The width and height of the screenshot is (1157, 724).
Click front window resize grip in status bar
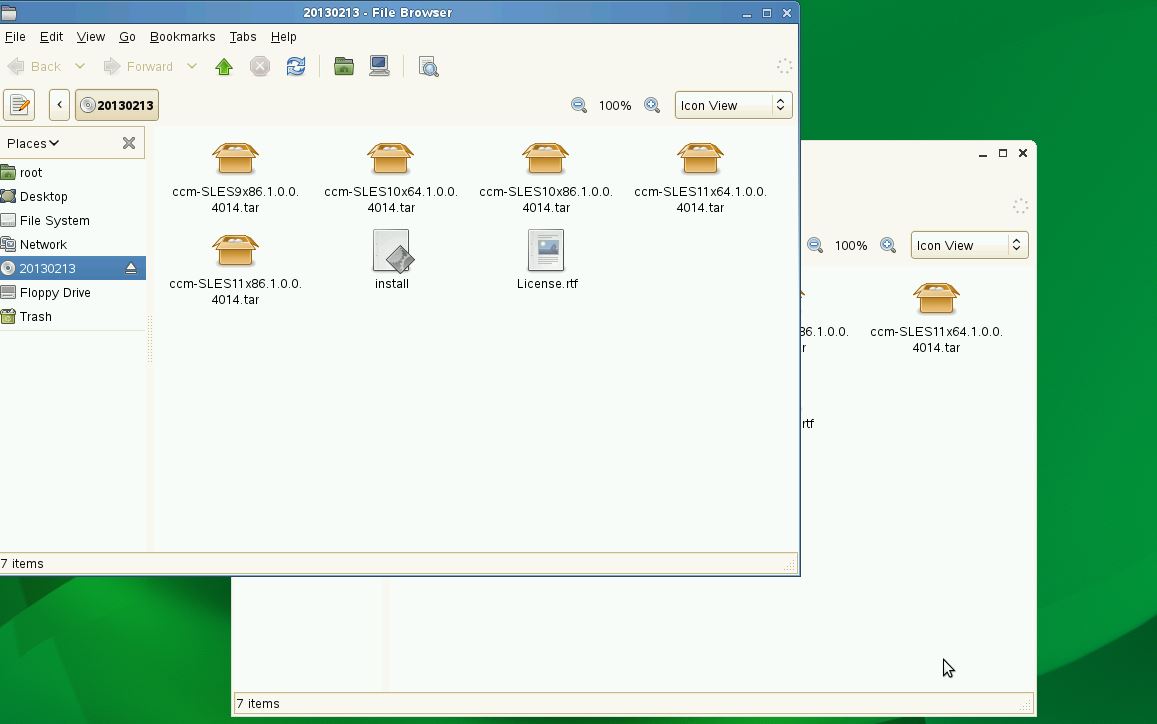pos(790,565)
